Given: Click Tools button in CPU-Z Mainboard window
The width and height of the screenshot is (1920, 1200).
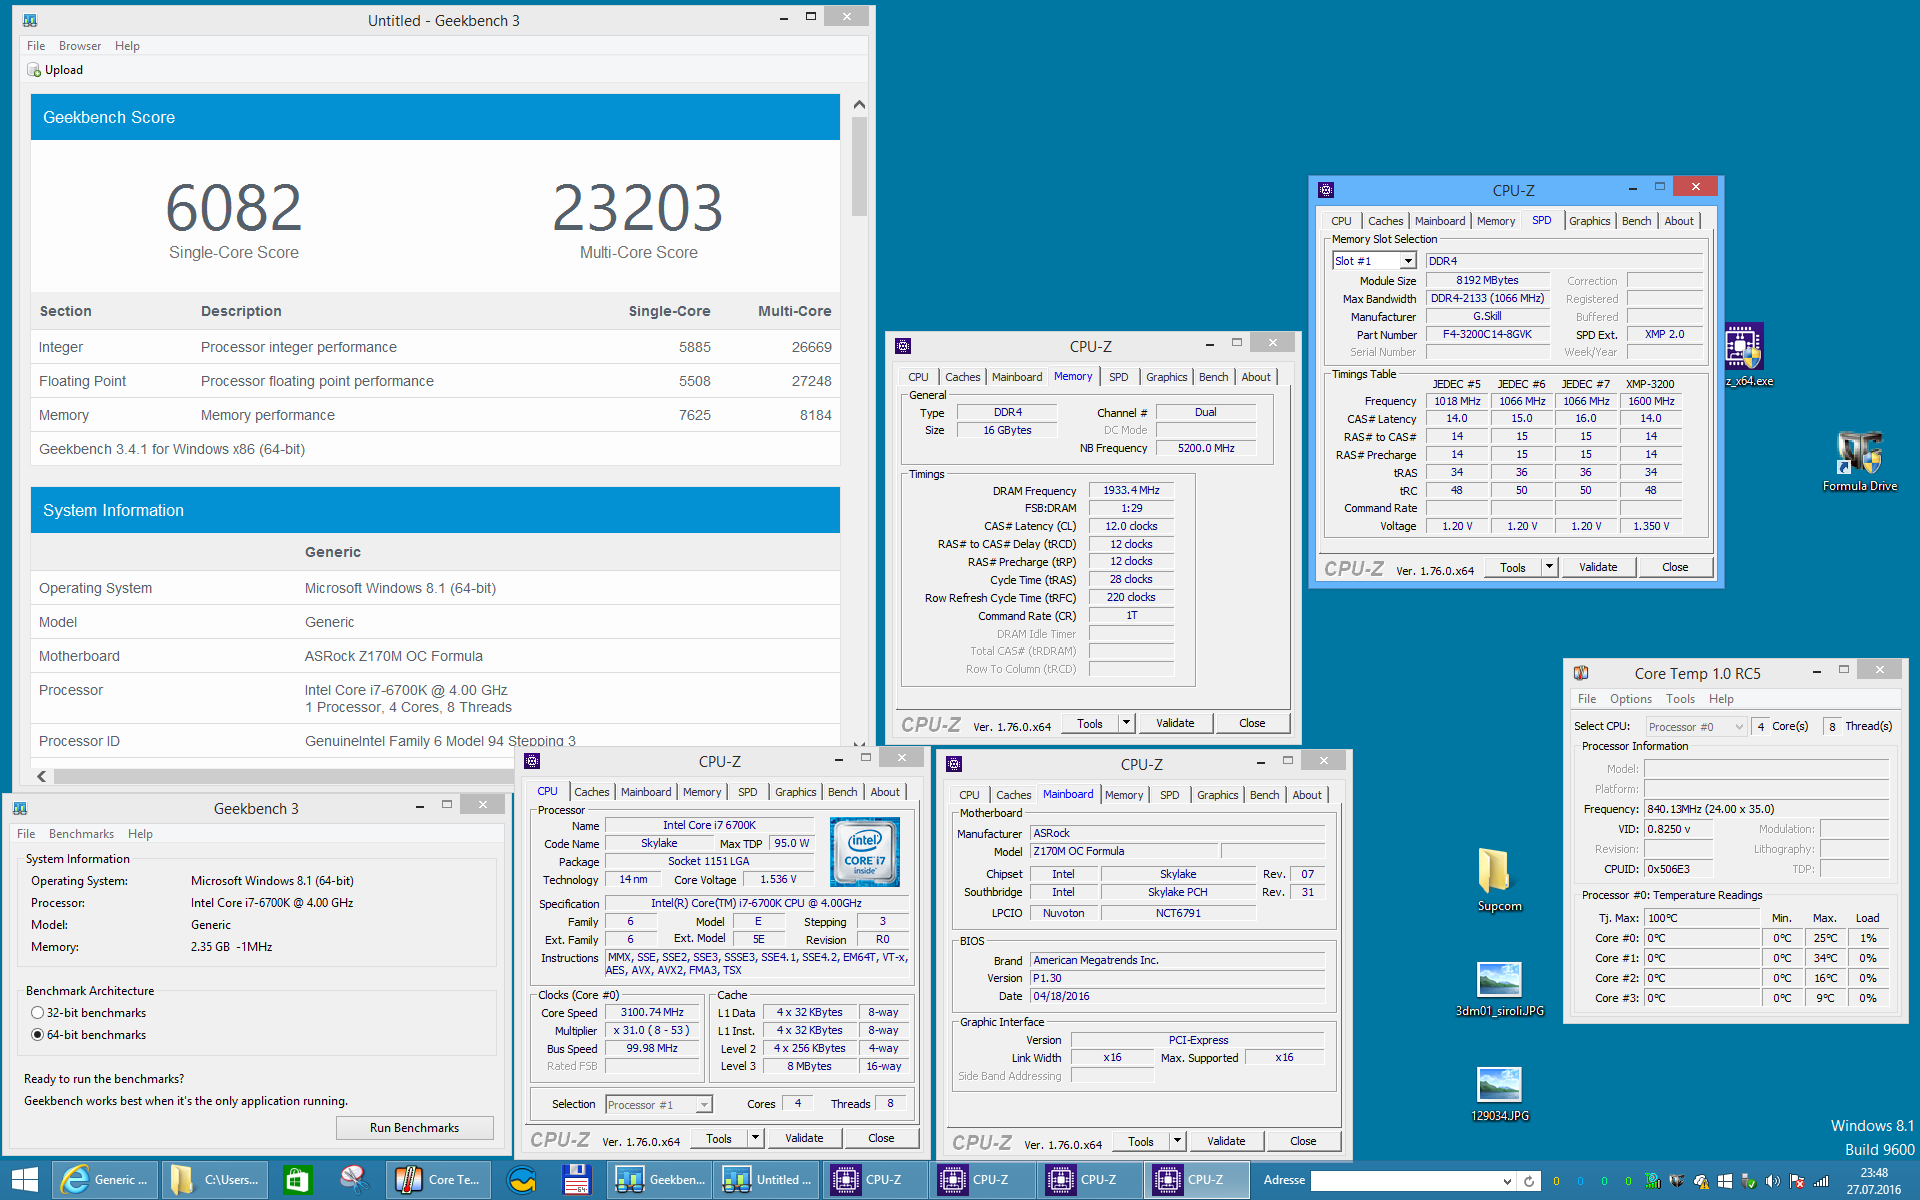Looking at the screenshot, I should [x=1140, y=1141].
